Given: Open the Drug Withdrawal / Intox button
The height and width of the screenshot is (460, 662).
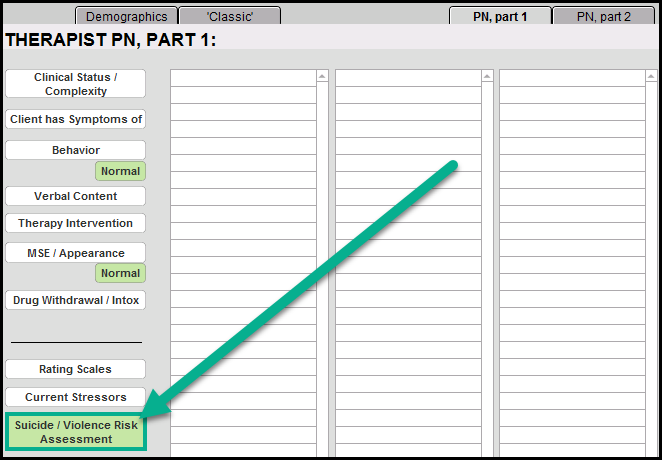Looking at the screenshot, I should tap(76, 300).
